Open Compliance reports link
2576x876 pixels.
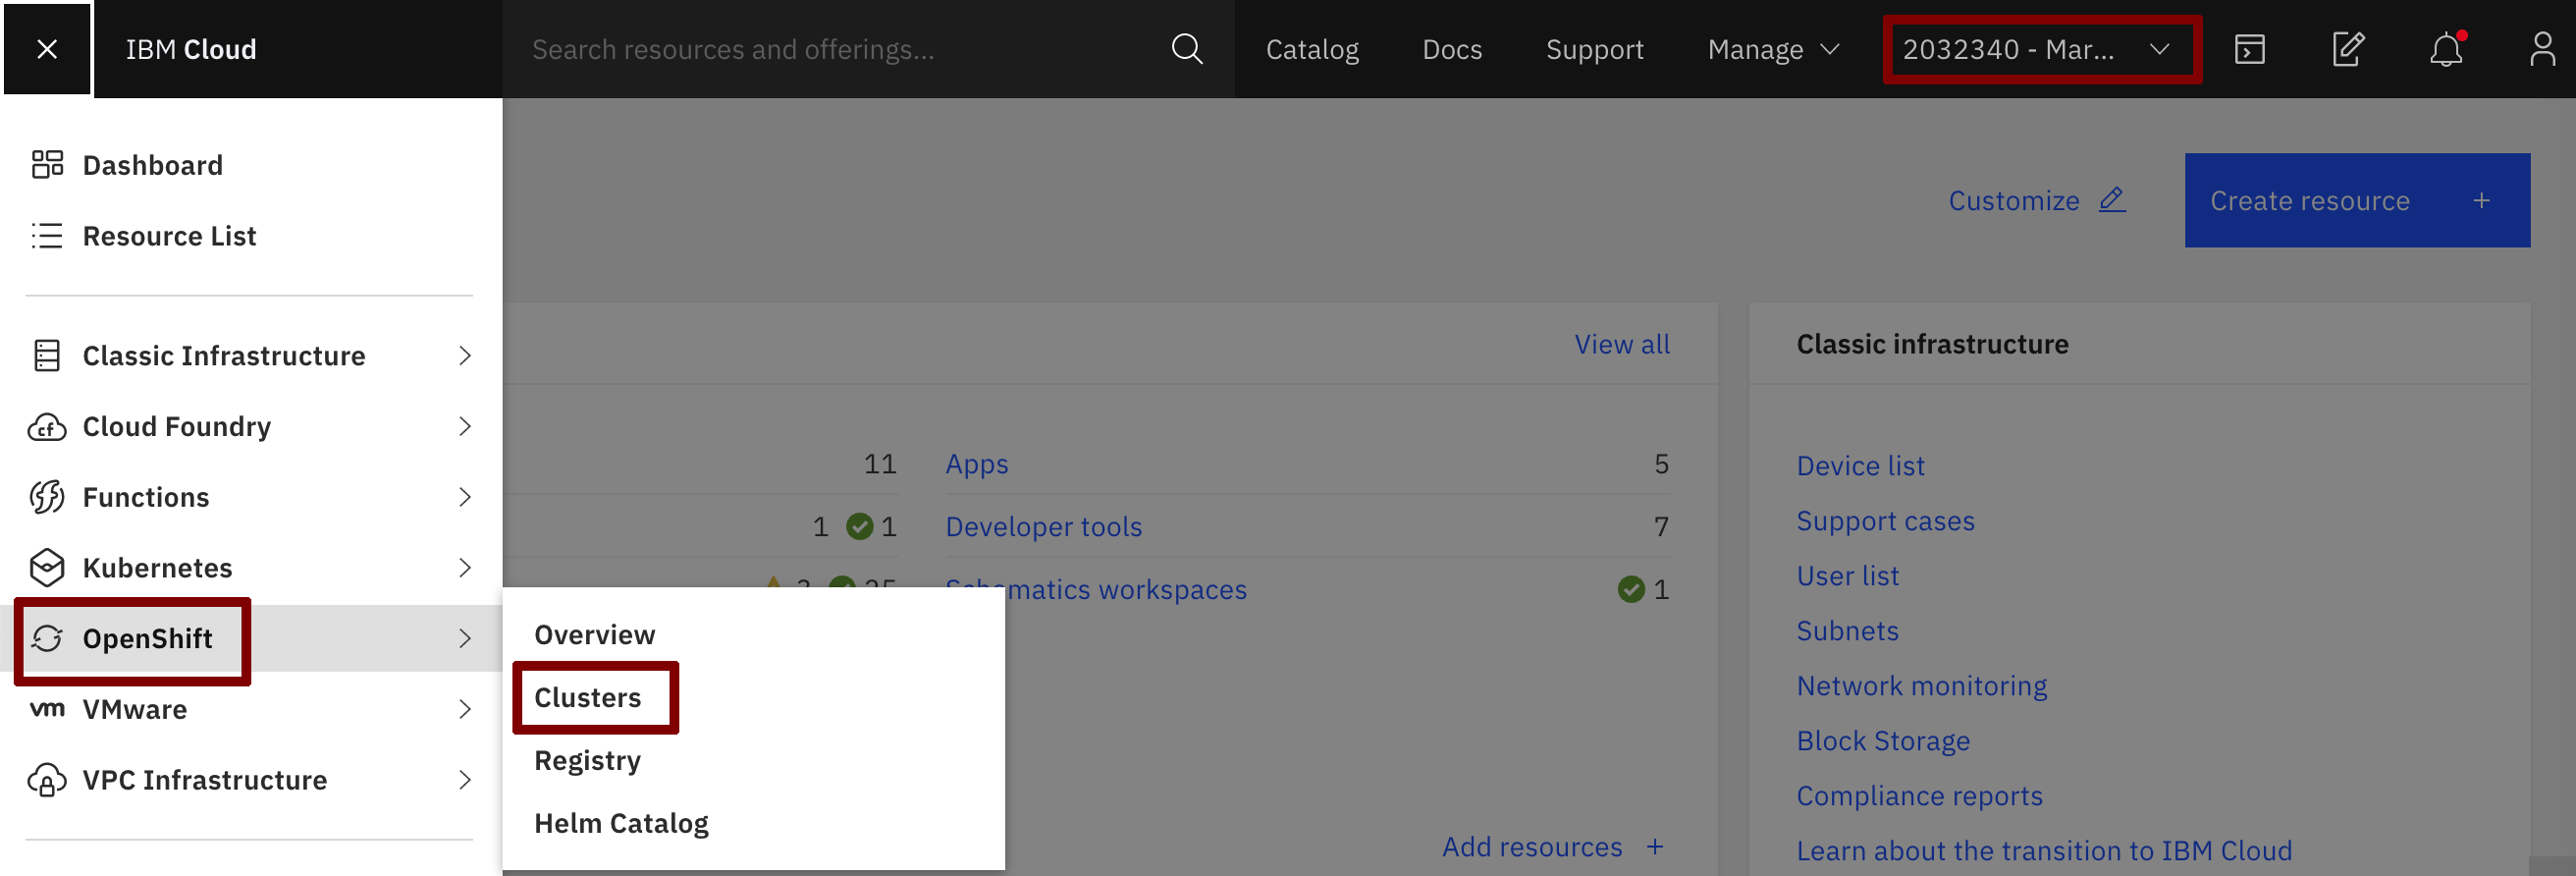click(1919, 796)
